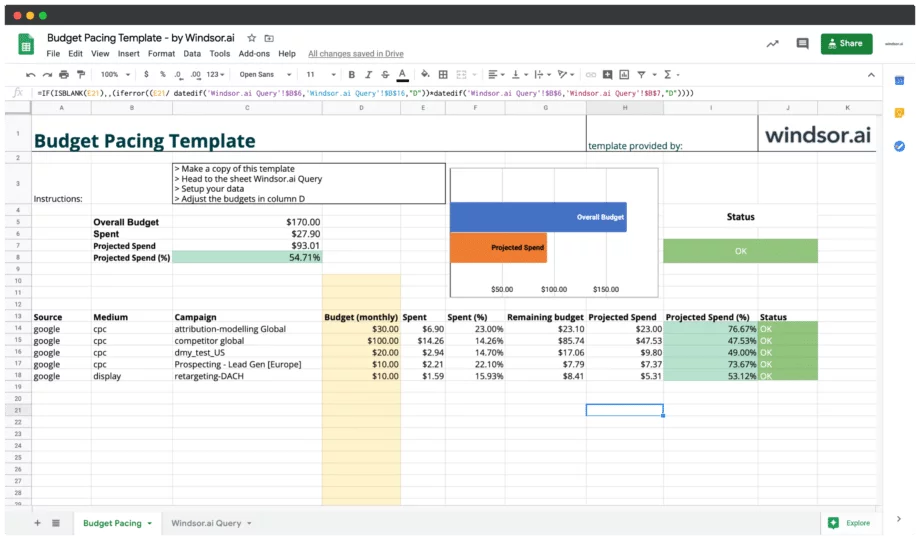Click the insert chart icon
This screenshot has width=920, height=540.
[x=624, y=75]
